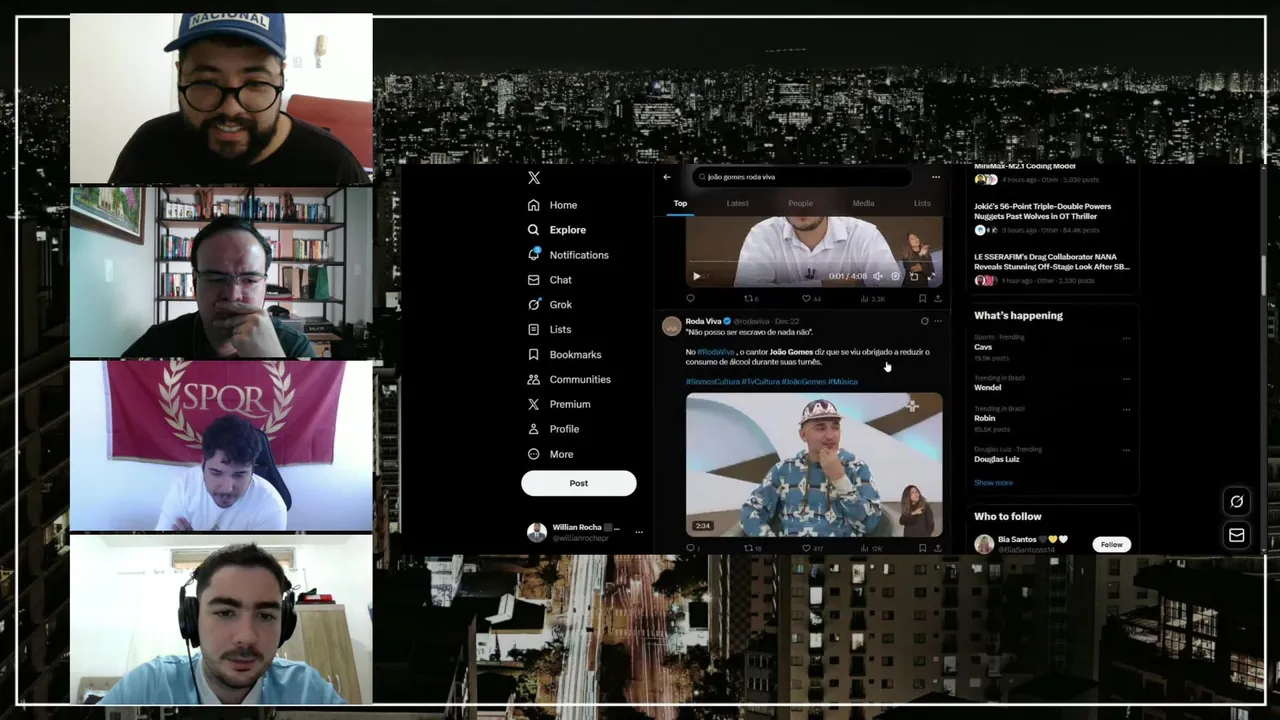Viewport: 1280px width, 720px height.
Task: Repost the post with 6 reposts
Action: [x=751, y=298]
